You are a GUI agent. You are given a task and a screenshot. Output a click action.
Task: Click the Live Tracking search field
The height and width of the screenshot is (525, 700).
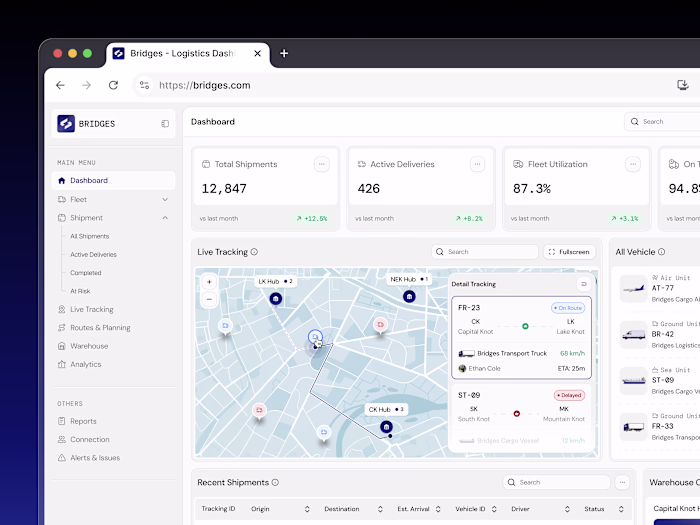click(x=485, y=252)
